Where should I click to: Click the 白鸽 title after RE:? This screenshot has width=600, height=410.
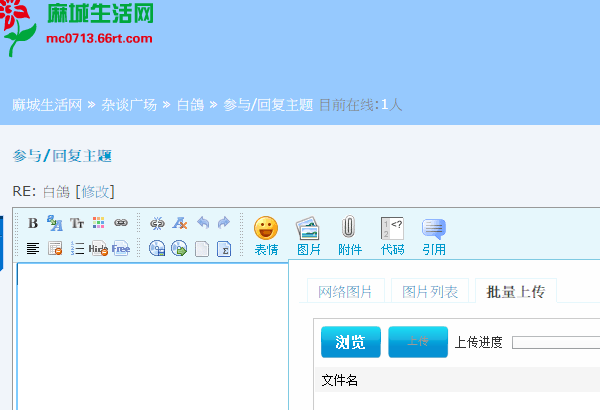(x=56, y=191)
